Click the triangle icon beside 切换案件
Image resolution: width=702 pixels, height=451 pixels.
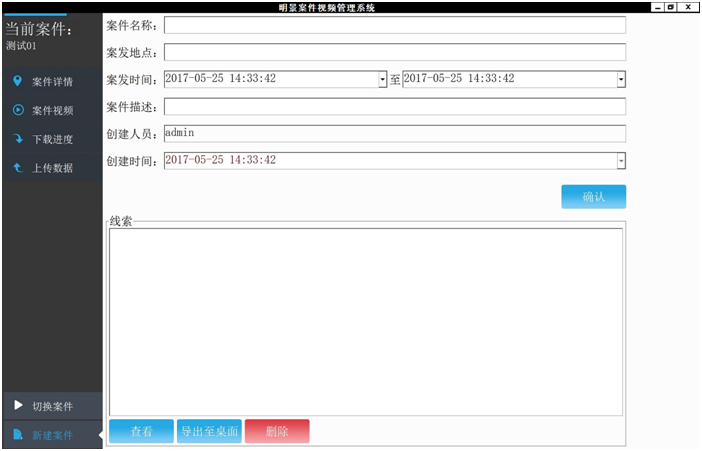[x=17, y=406]
